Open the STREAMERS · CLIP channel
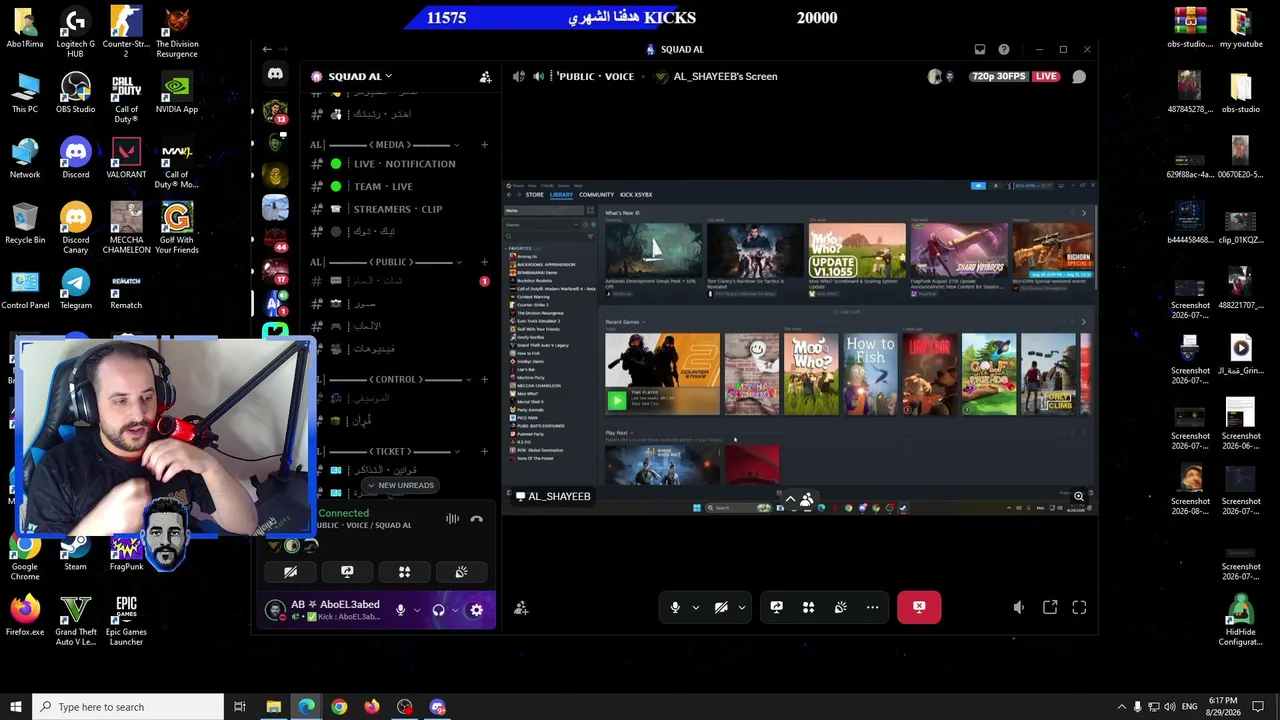Viewport: 1280px width, 720px height. pyautogui.click(x=396, y=209)
